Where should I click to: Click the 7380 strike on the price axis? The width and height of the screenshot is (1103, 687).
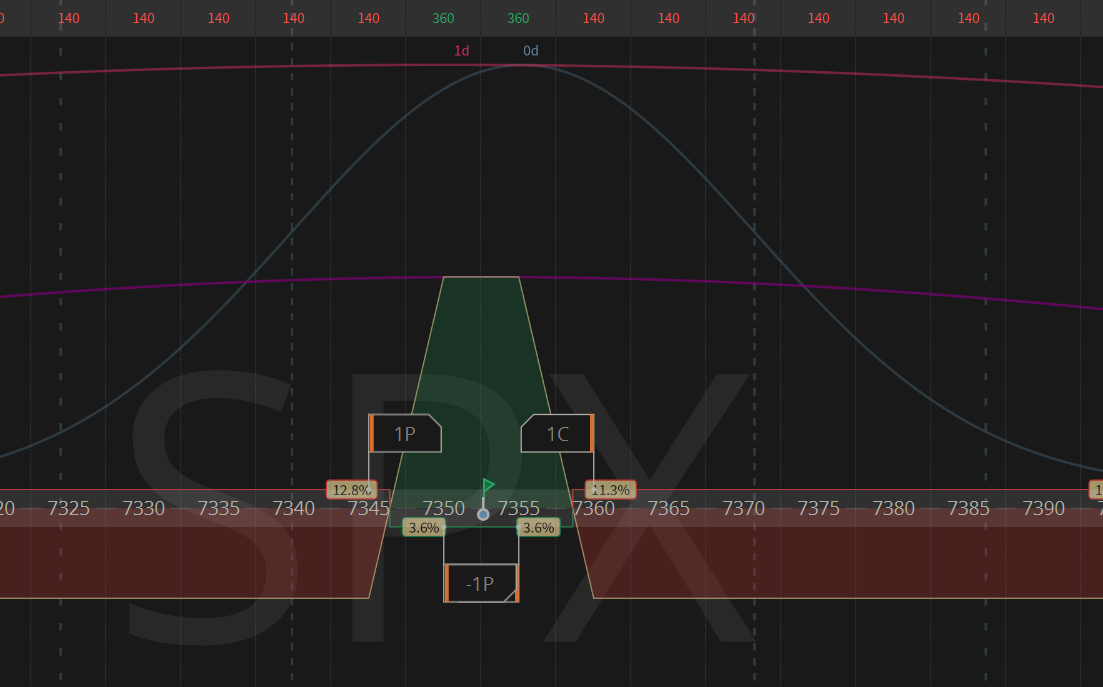click(893, 508)
